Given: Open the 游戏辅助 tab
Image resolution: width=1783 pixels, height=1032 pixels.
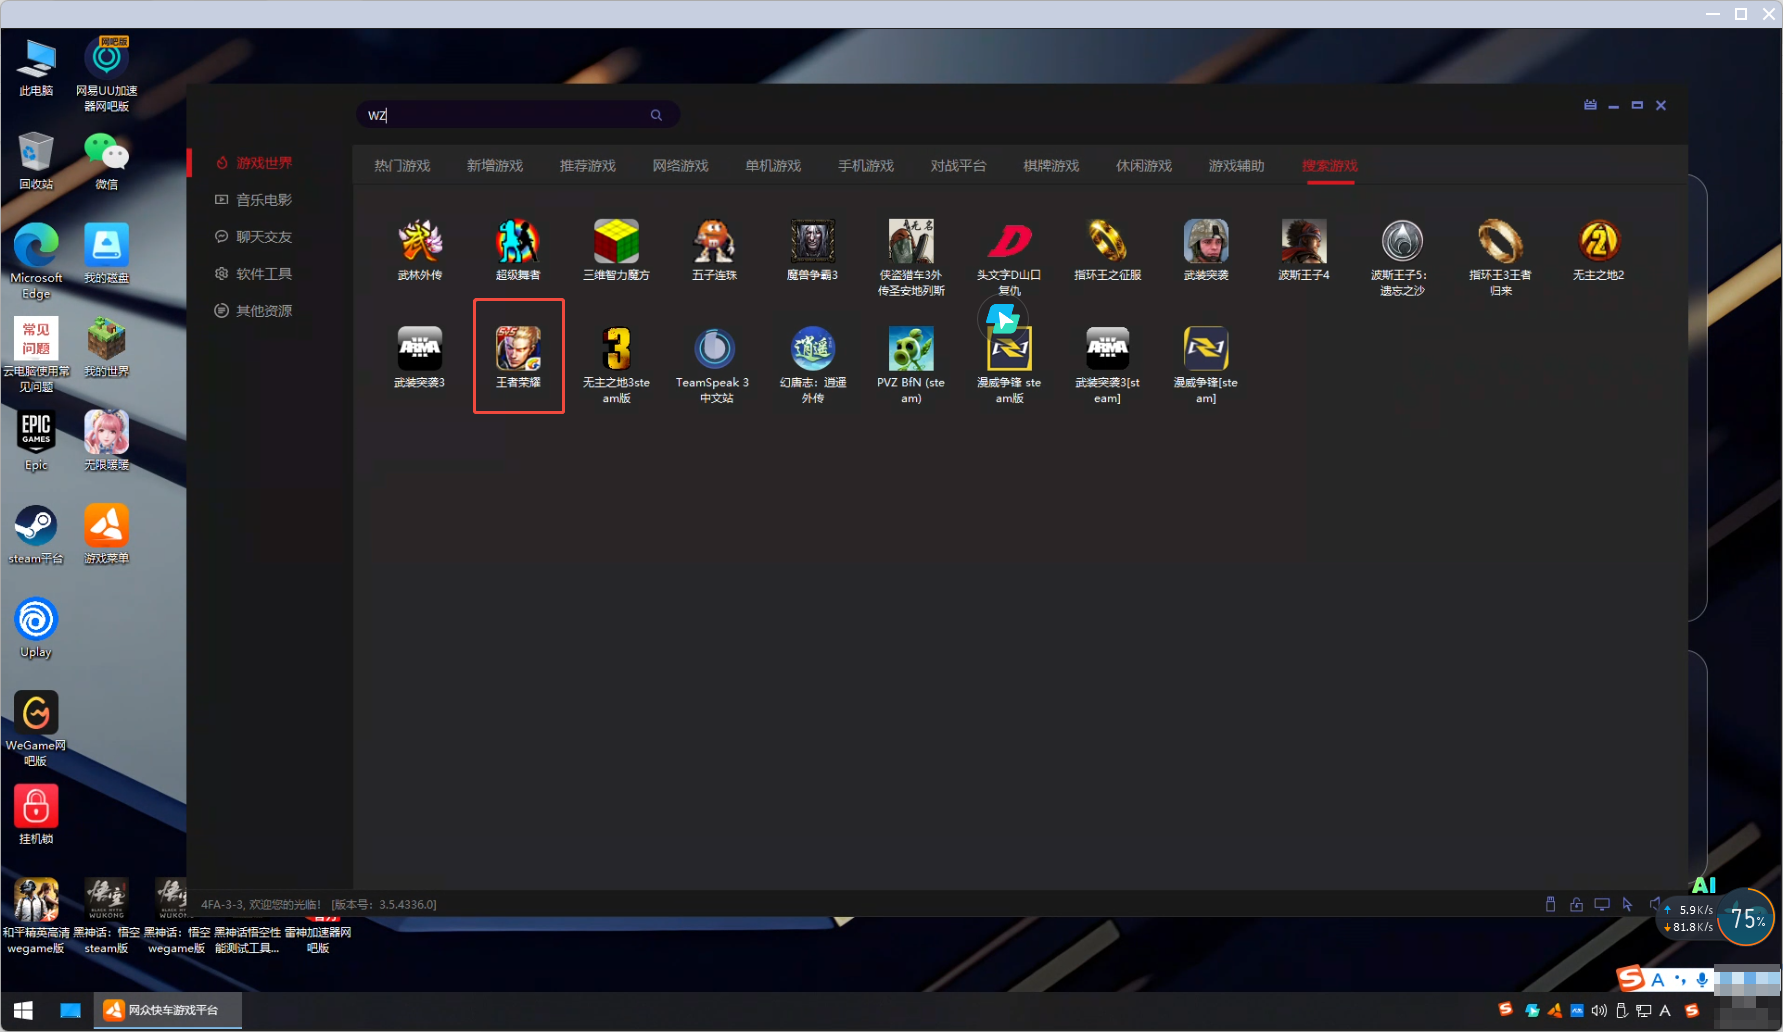Looking at the screenshot, I should [x=1237, y=166].
